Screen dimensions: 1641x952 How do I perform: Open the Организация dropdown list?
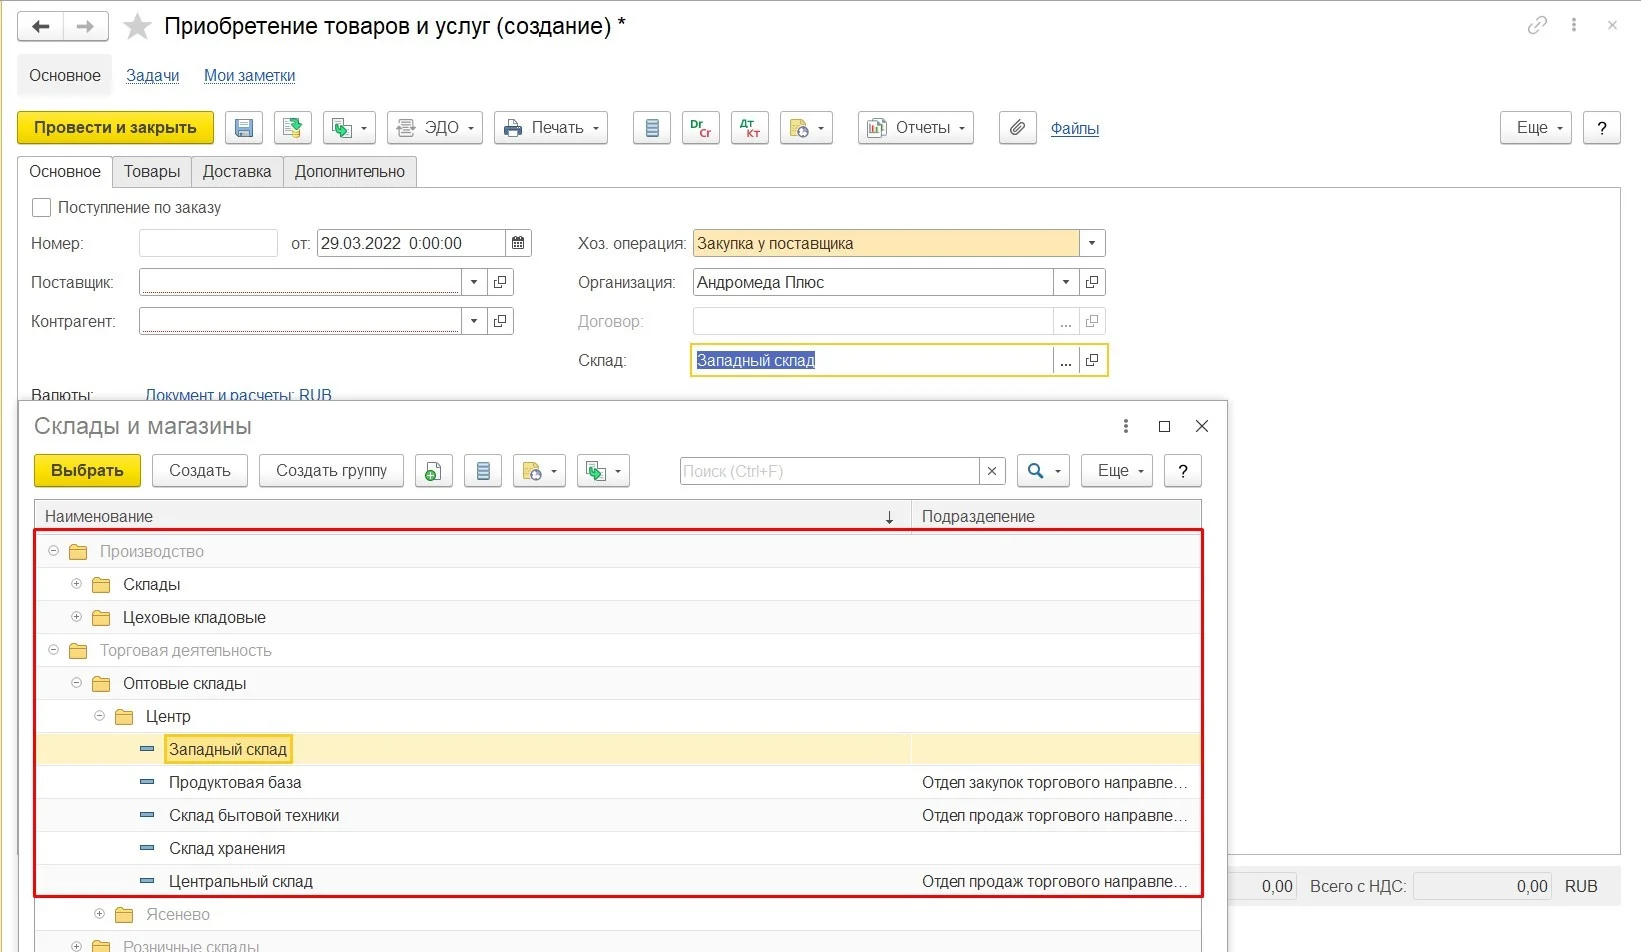coord(1066,282)
